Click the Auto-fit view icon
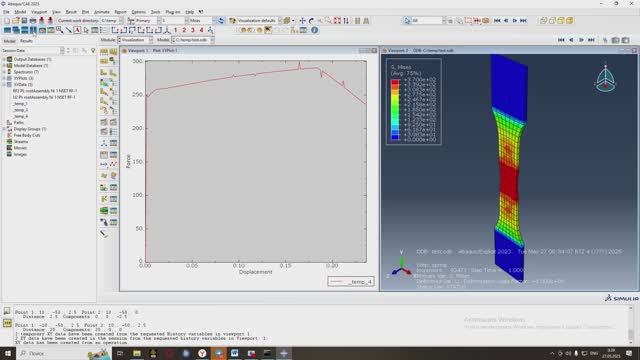Viewport: 640px width, 360px height. click(337, 20)
